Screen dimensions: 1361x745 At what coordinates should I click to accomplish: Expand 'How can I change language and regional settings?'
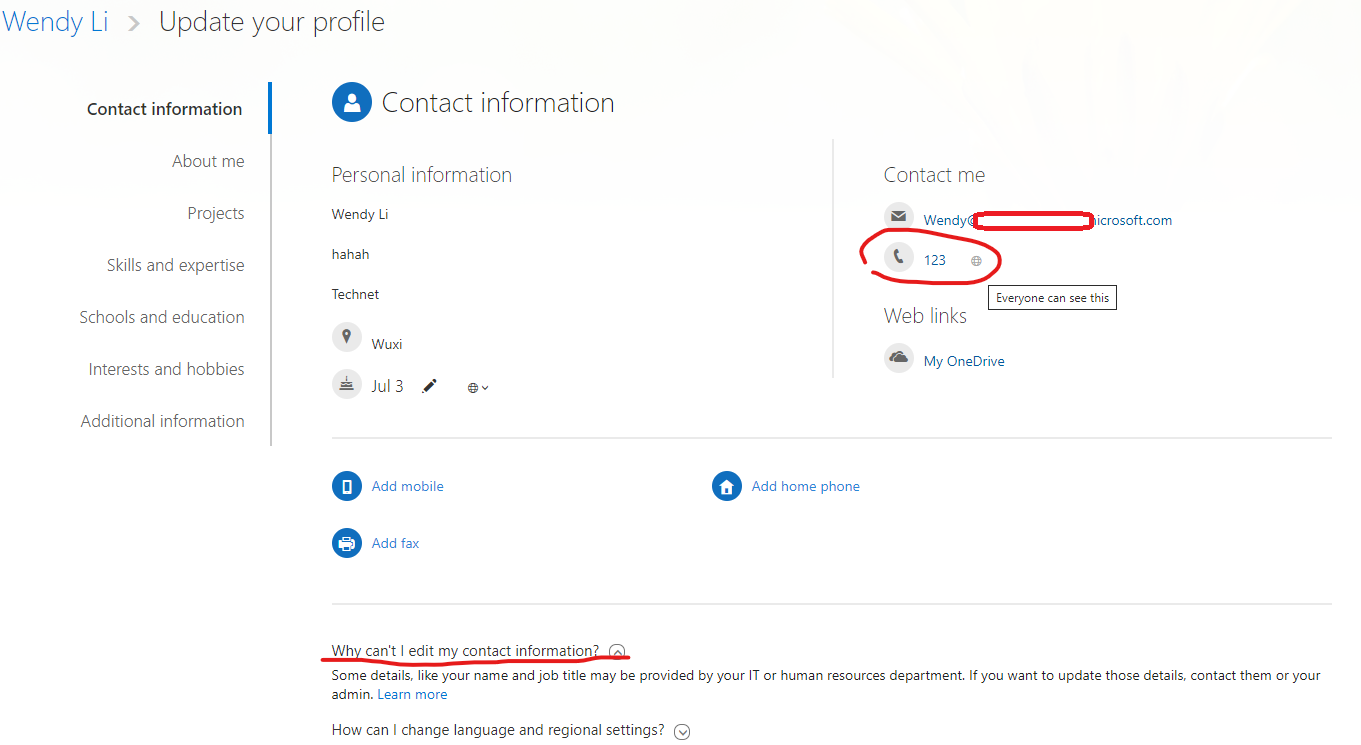682,731
